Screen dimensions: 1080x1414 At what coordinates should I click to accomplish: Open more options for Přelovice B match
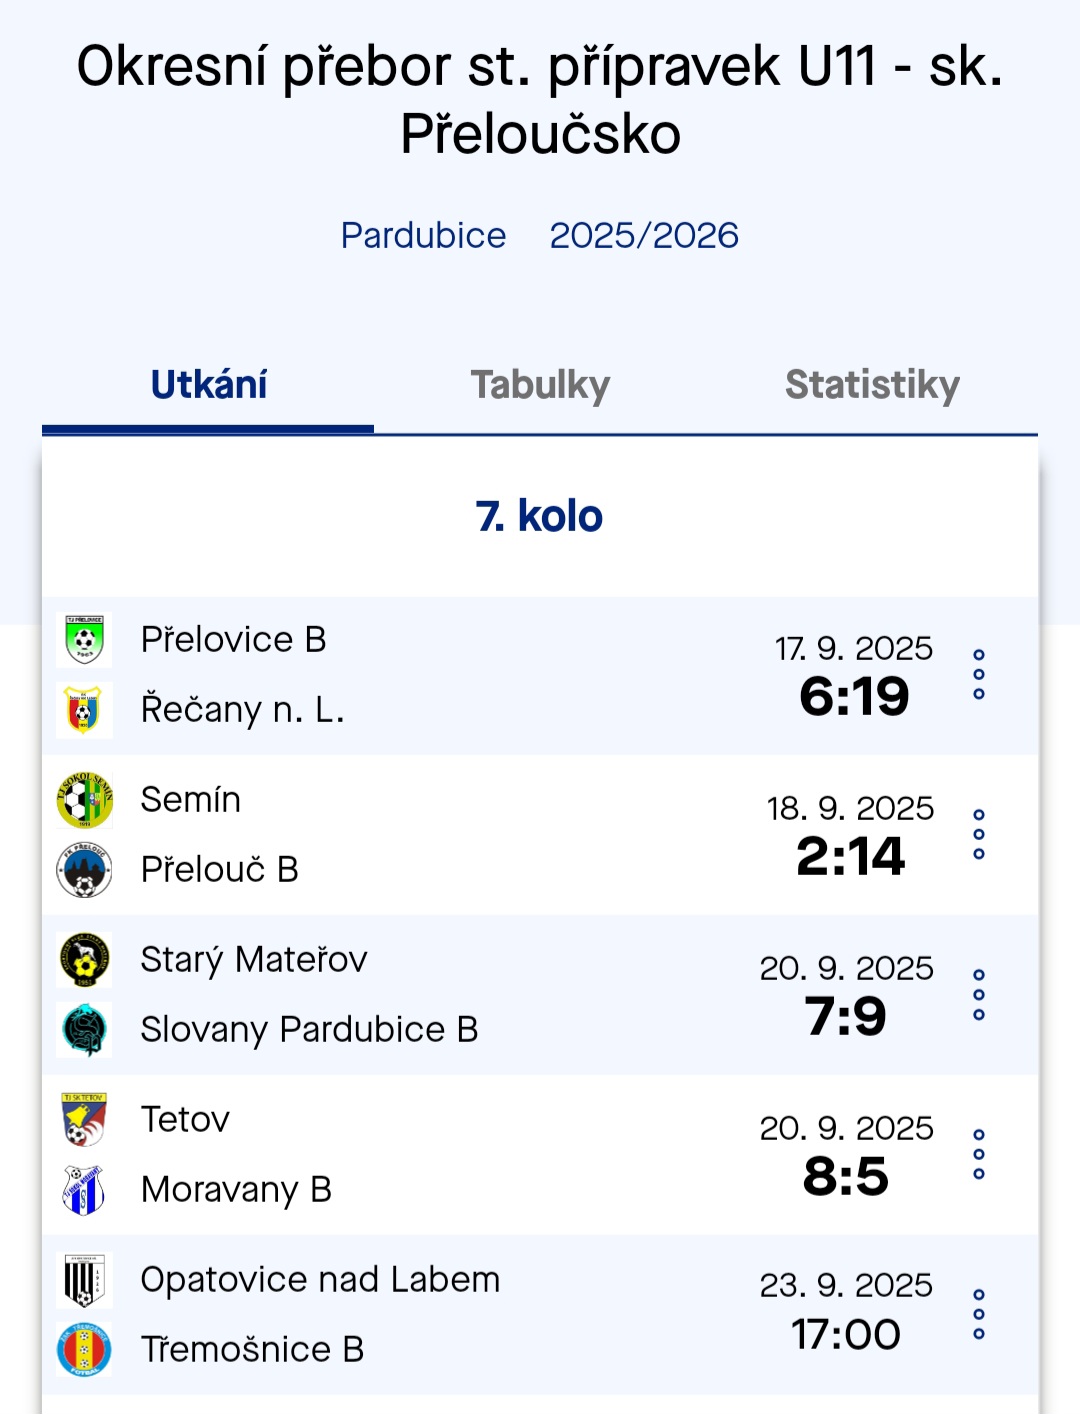coord(979,675)
